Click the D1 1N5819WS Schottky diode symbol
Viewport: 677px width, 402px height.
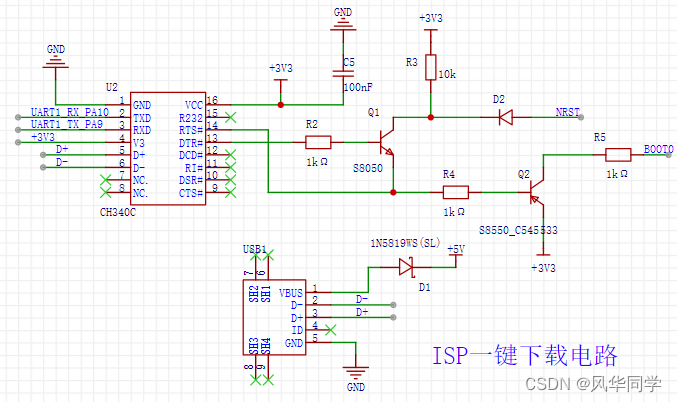[x=406, y=267]
